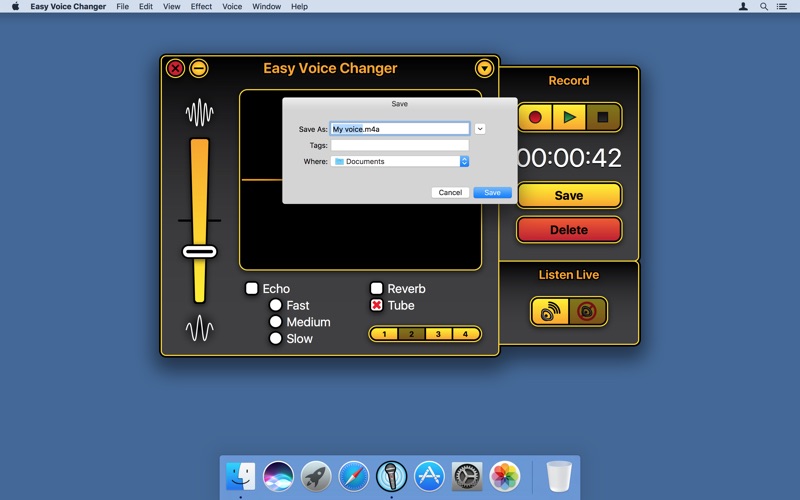This screenshot has width=800, height=500.
Task: Open Photos from the Dock
Action: coord(505,476)
